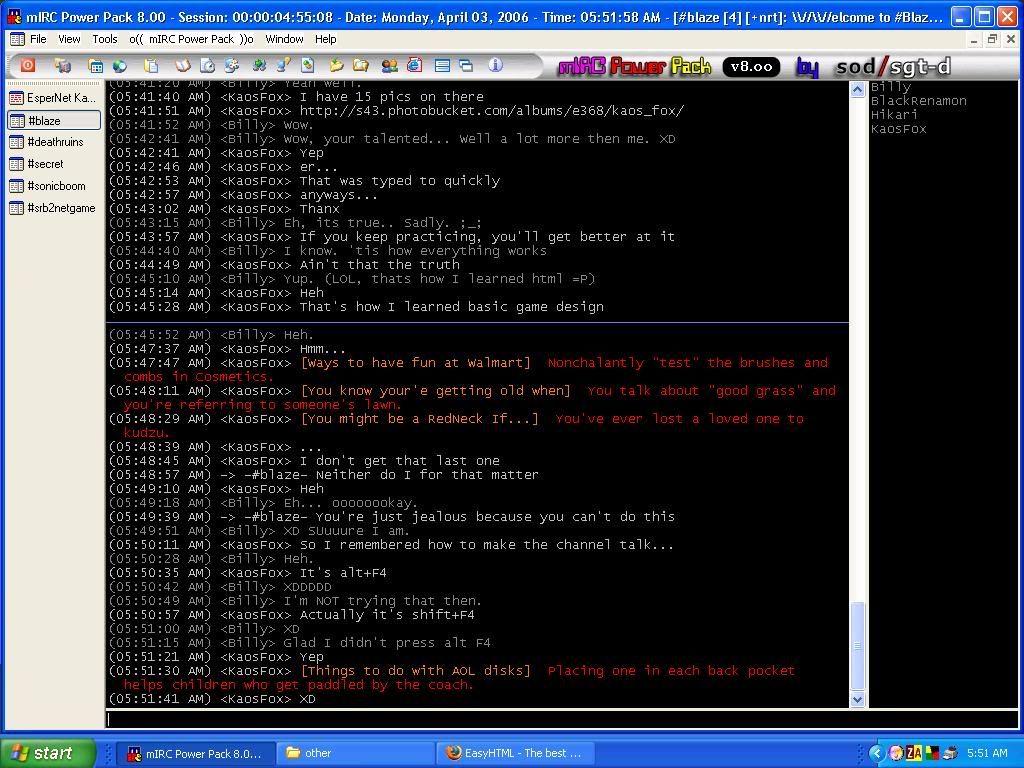Click the disc and palette toolbar icon
1024x768 pixels.
(x=231, y=65)
